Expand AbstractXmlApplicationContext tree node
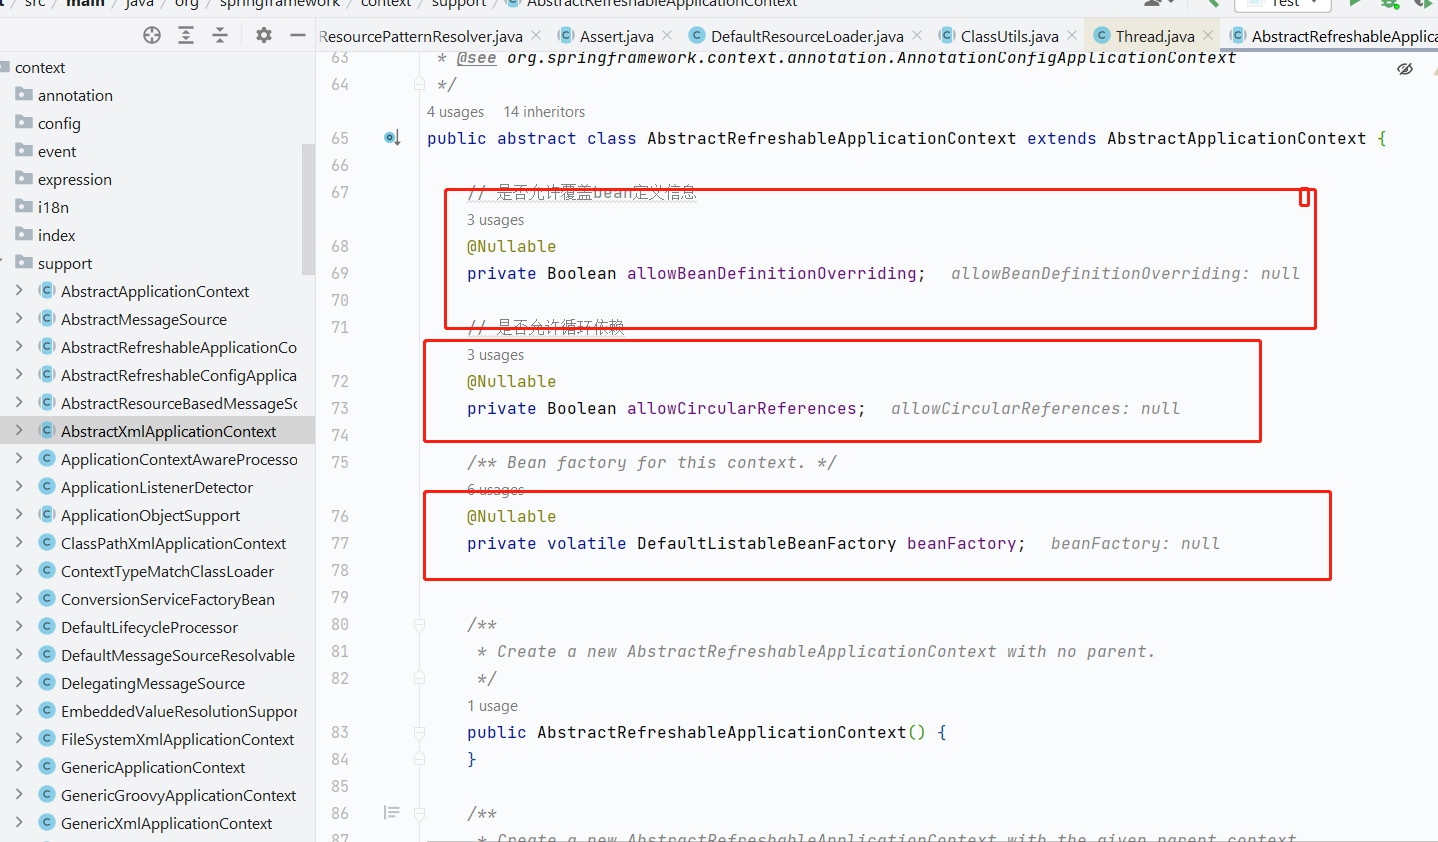This screenshot has width=1438, height=842. (x=19, y=431)
